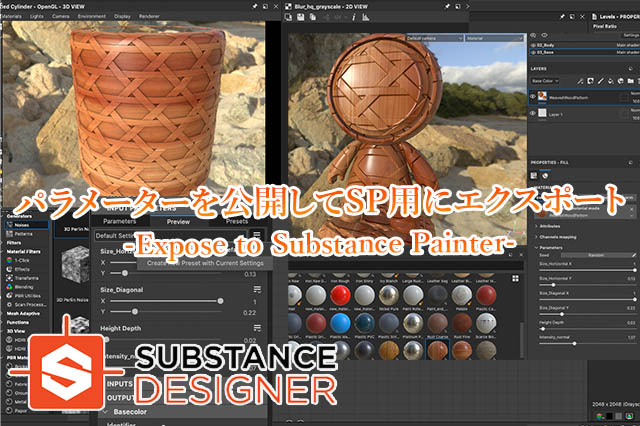Select the 02_Body texture set
The width and height of the screenshot is (640, 426).
[584, 45]
